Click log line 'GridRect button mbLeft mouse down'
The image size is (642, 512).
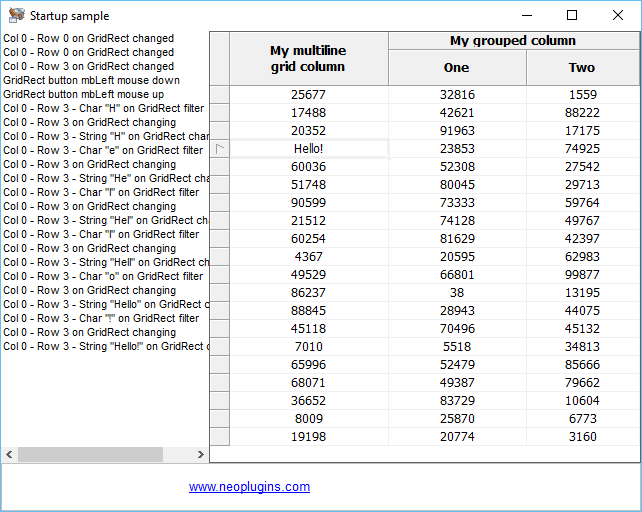tap(91, 80)
